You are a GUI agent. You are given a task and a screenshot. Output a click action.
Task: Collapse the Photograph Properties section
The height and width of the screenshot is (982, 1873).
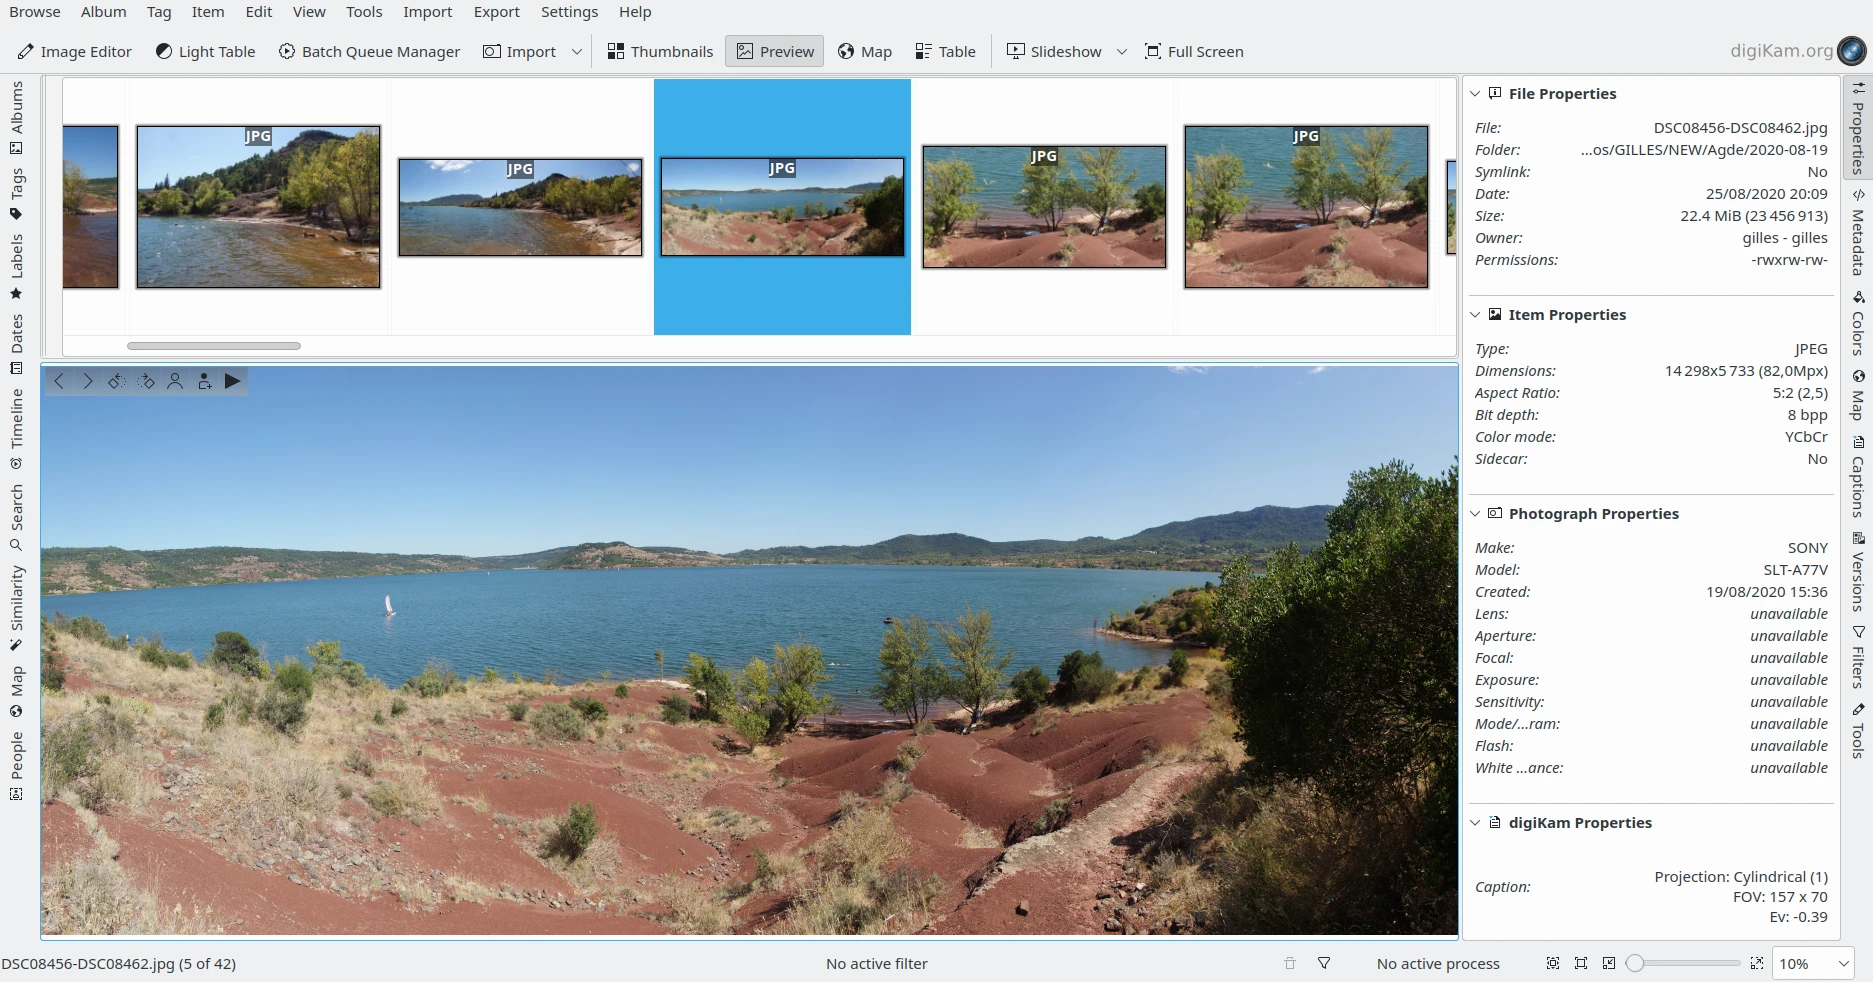point(1475,514)
